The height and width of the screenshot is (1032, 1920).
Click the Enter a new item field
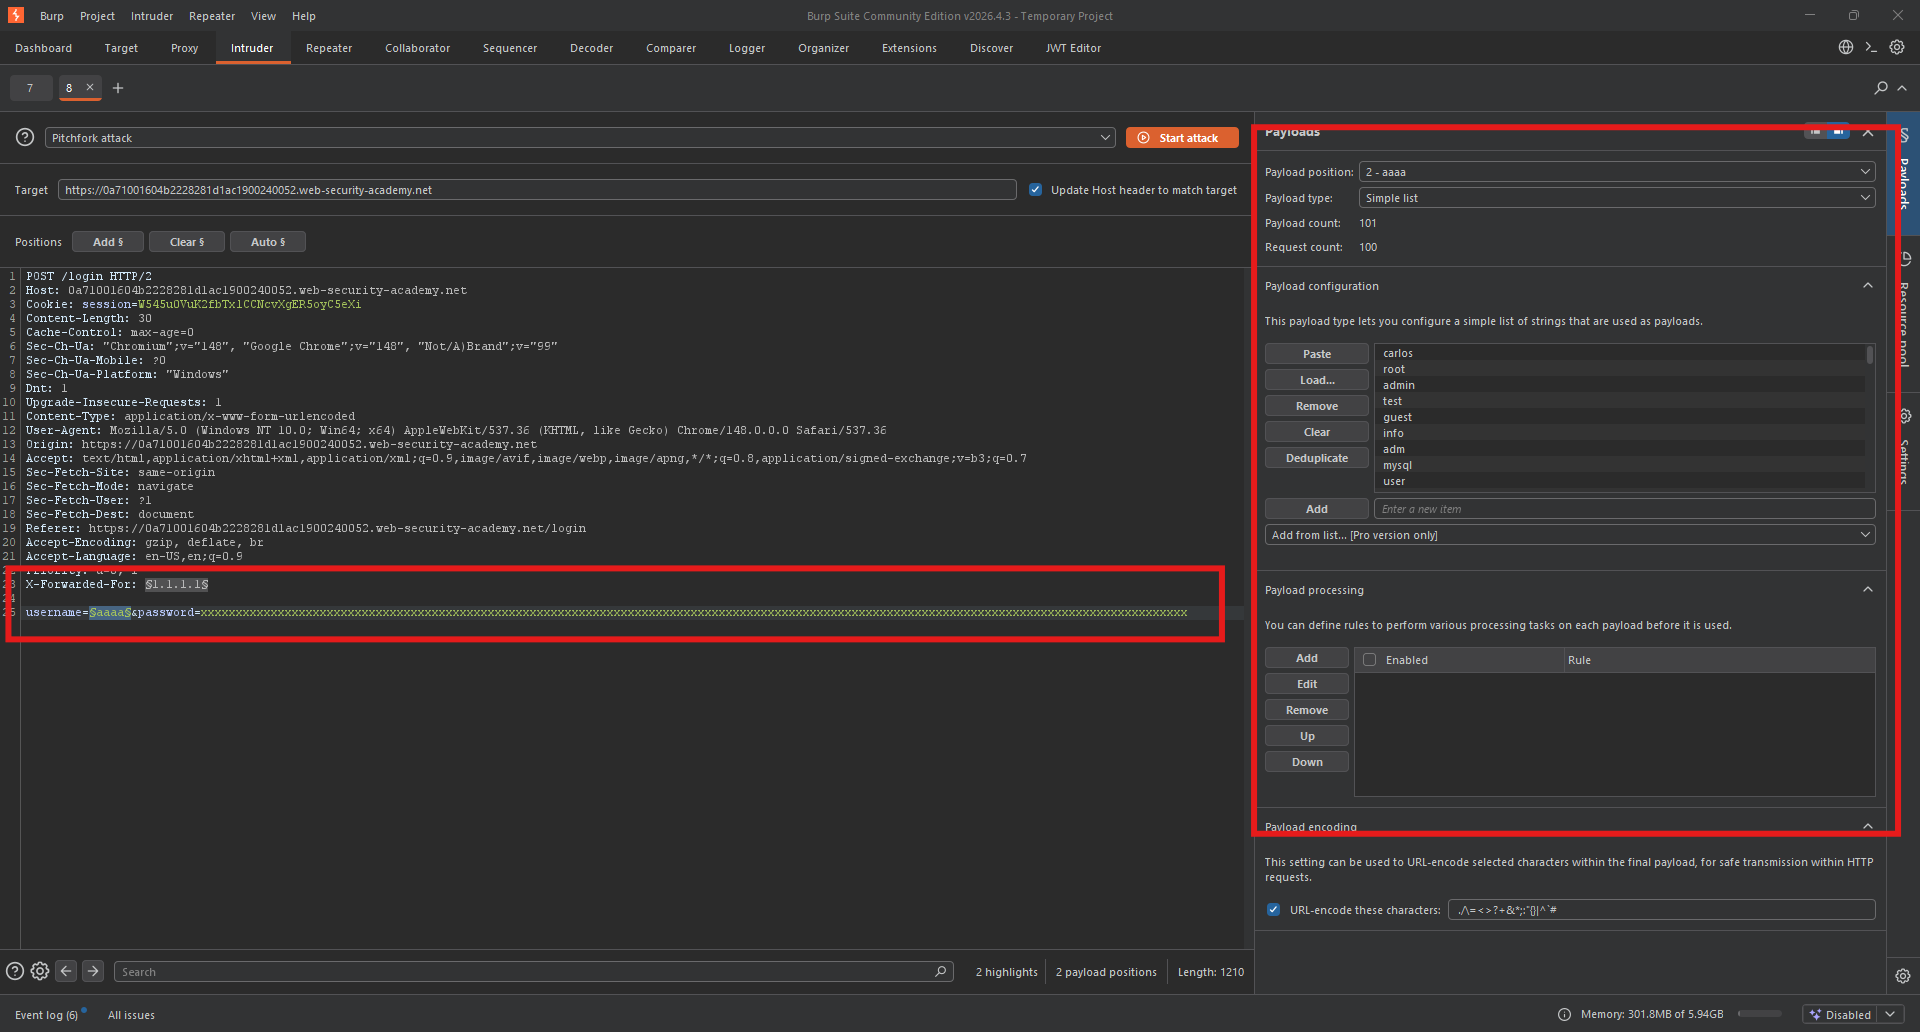pos(1625,509)
